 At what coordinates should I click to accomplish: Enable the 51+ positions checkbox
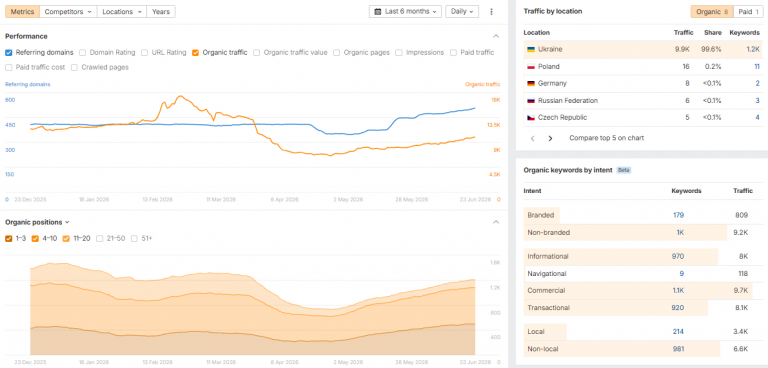(x=134, y=239)
